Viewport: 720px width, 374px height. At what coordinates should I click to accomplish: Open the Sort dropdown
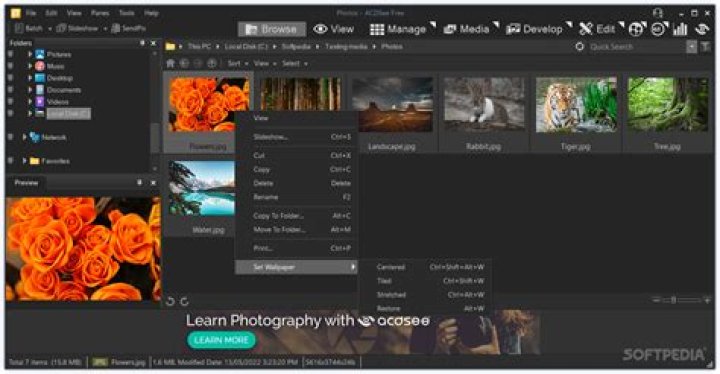(x=237, y=63)
